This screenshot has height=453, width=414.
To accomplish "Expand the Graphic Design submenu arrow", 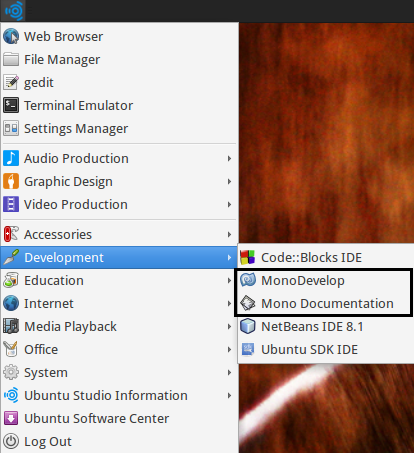I will pyautogui.click(x=229, y=181).
